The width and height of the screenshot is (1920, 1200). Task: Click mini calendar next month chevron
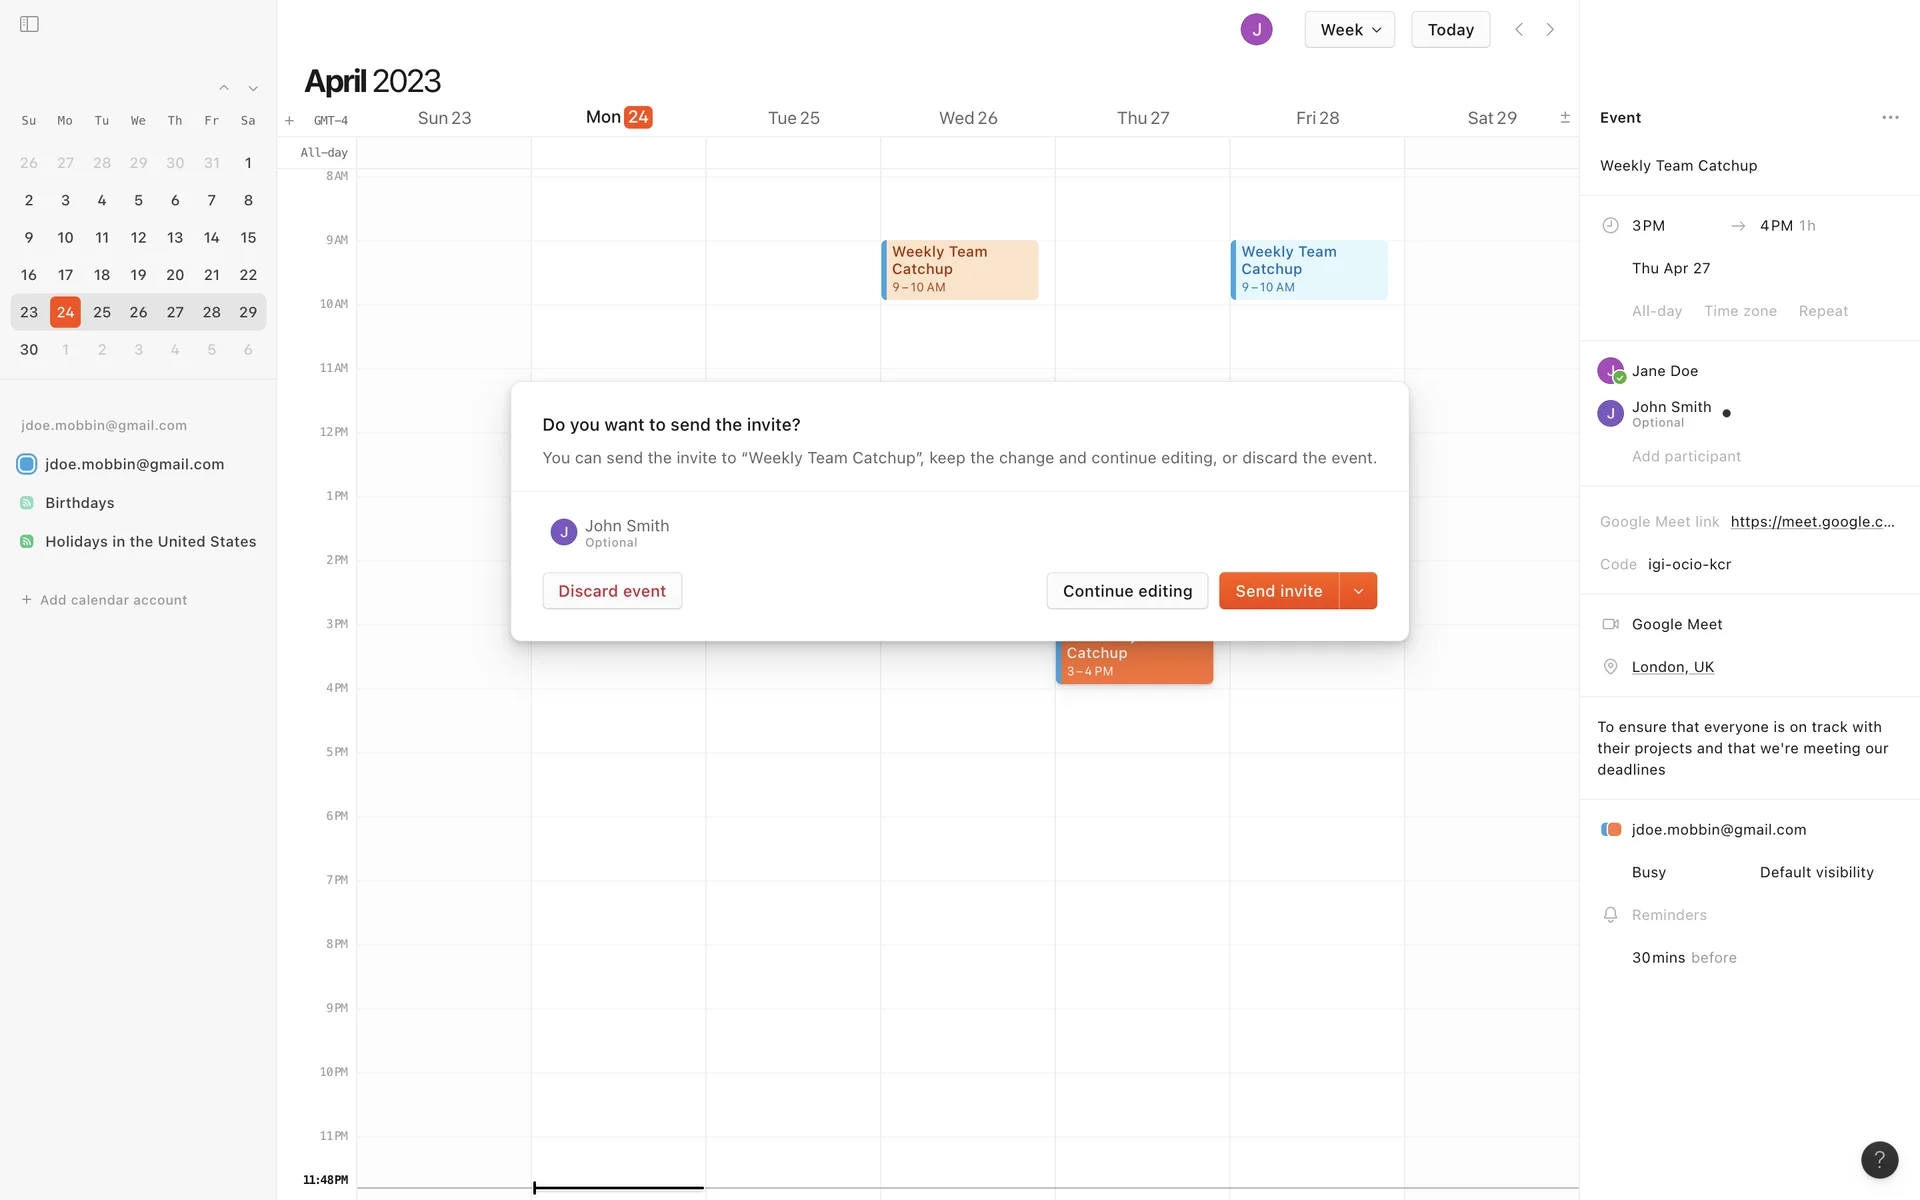[x=253, y=89]
